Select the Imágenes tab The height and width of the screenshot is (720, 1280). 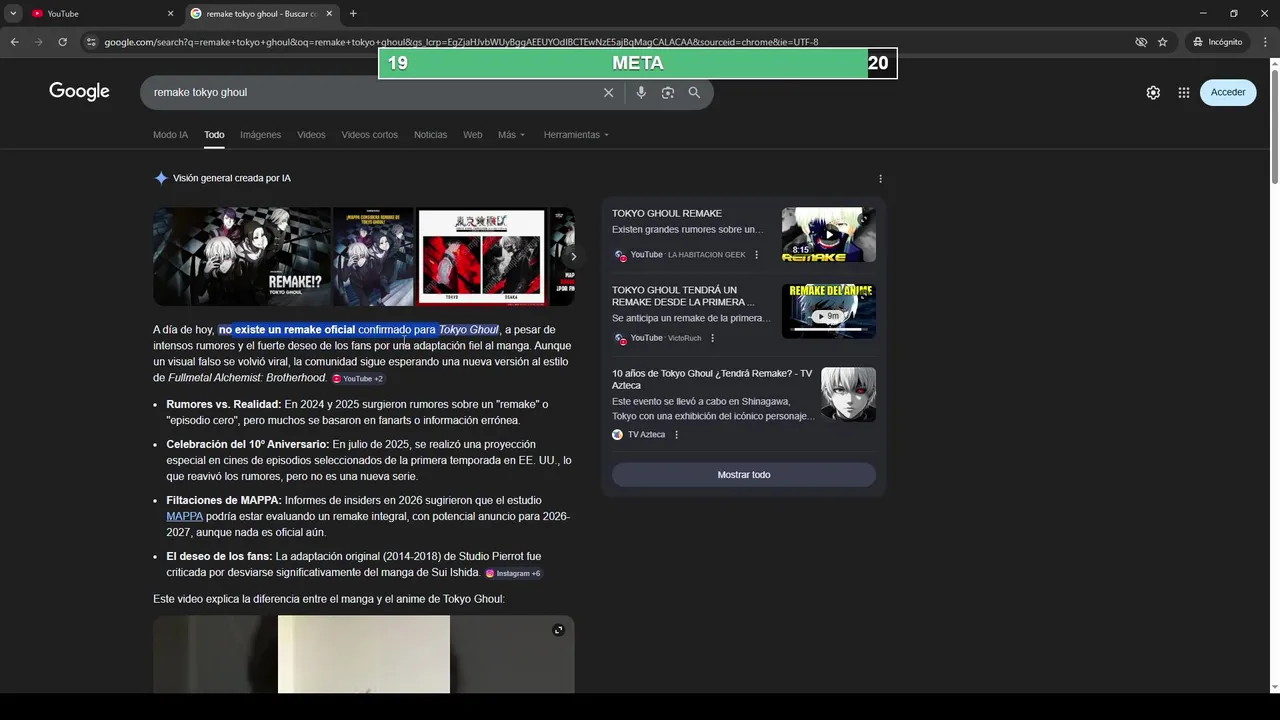tap(260, 135)
